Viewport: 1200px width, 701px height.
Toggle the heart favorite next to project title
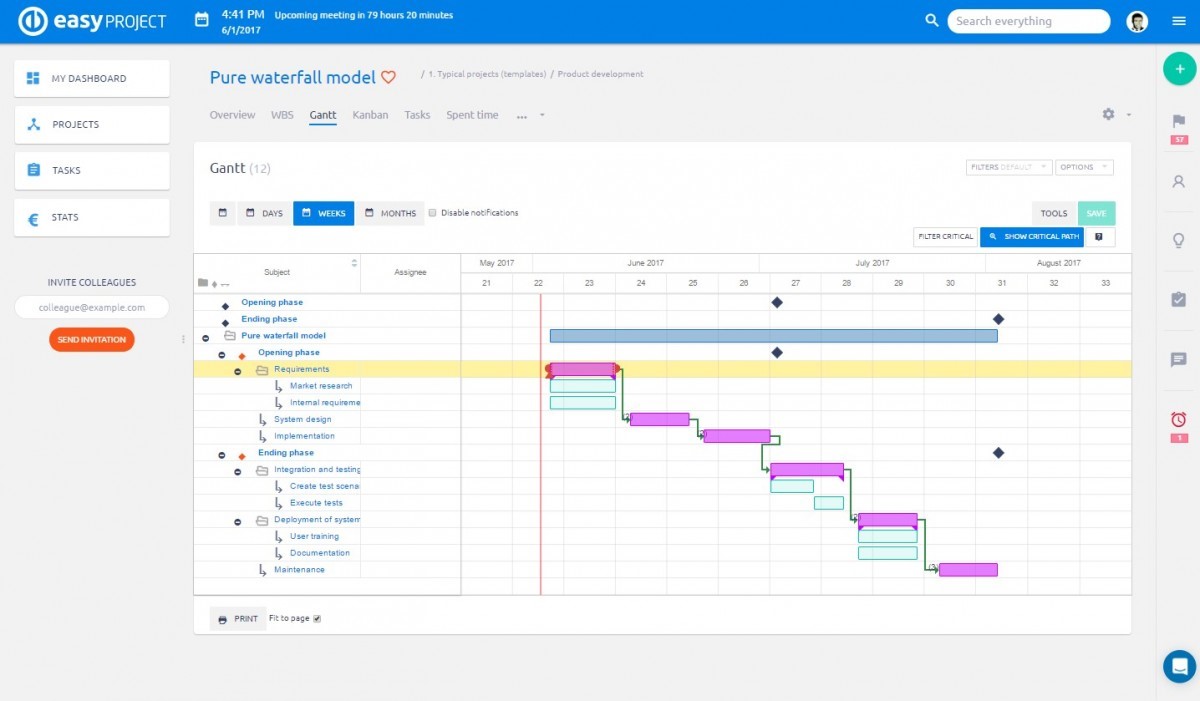[389, 76]
